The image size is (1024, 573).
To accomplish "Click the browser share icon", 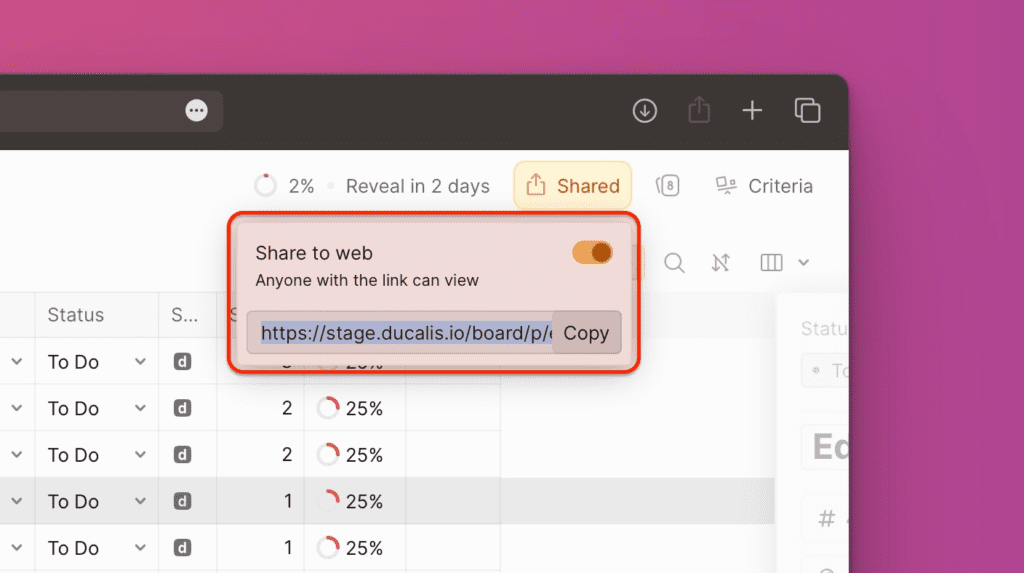I will pyautogui.click(x=699, y=110).
